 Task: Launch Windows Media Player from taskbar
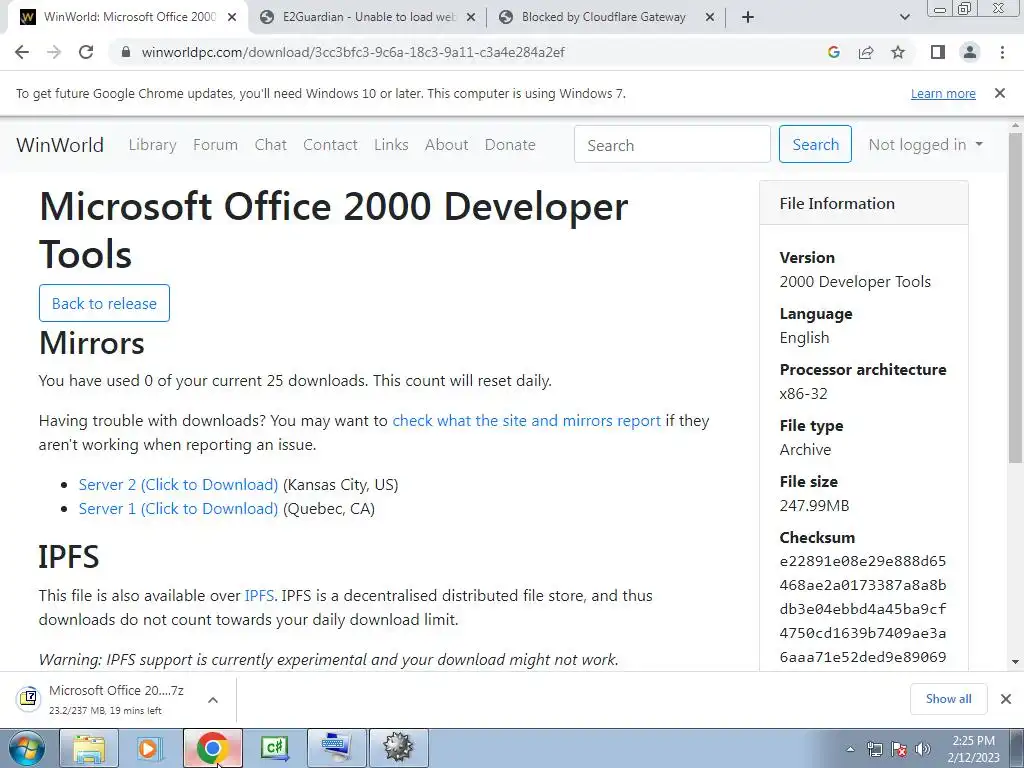click(x=150, y=748)
